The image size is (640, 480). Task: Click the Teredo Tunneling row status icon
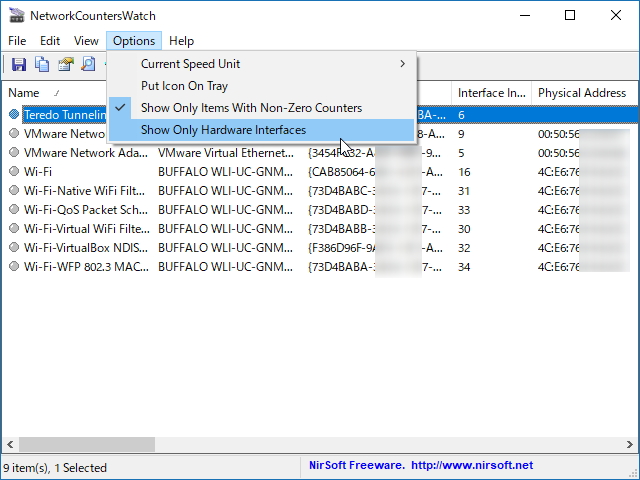tap(14, 115)
